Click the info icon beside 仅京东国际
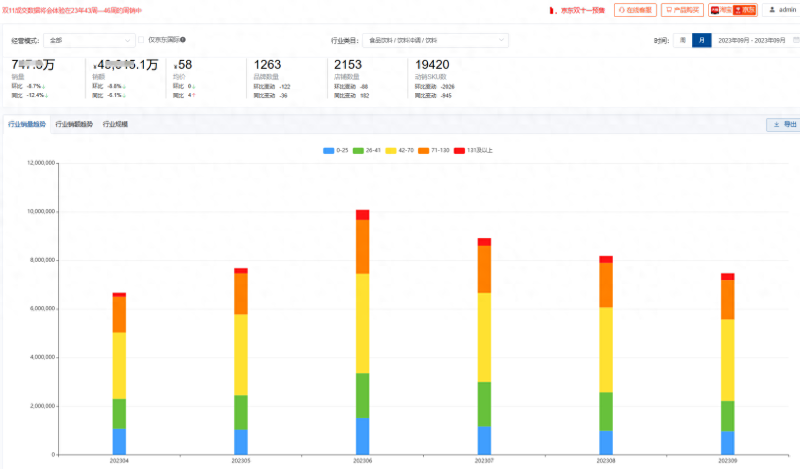 point(183,40)
